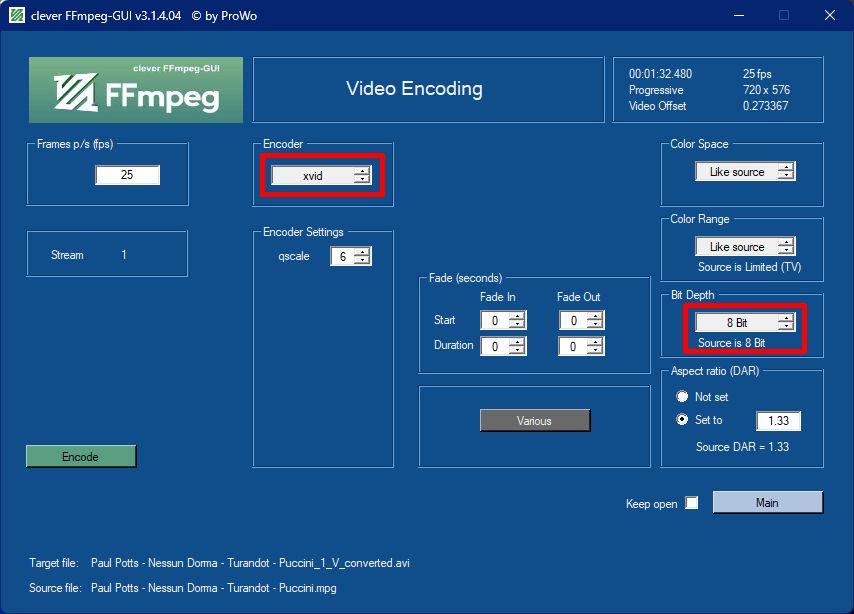Step Color Range selector up arrow

[786, 242]
